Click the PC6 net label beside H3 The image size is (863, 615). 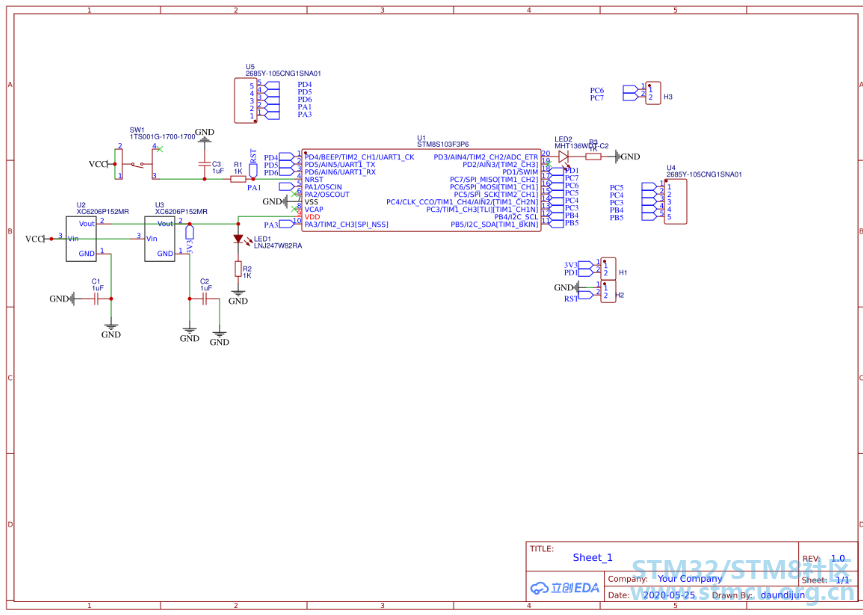597,90
